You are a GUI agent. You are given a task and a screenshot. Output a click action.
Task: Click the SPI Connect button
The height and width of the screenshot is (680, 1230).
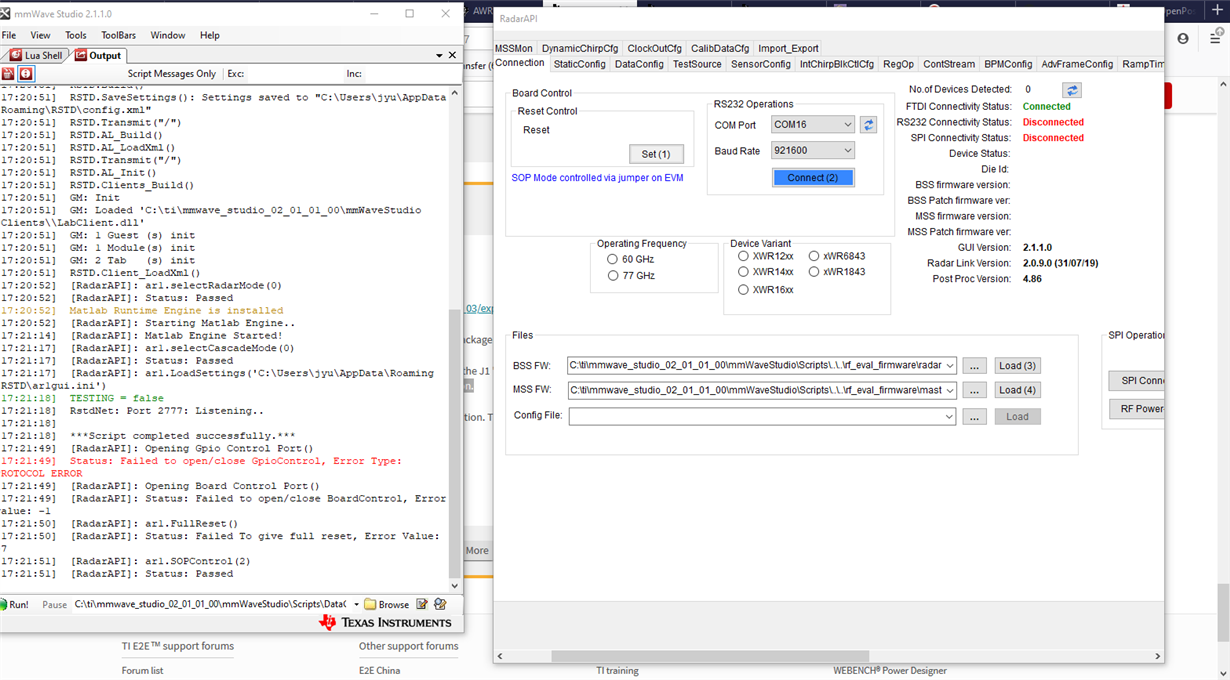pyautogui.click(x=1136, y=381)
